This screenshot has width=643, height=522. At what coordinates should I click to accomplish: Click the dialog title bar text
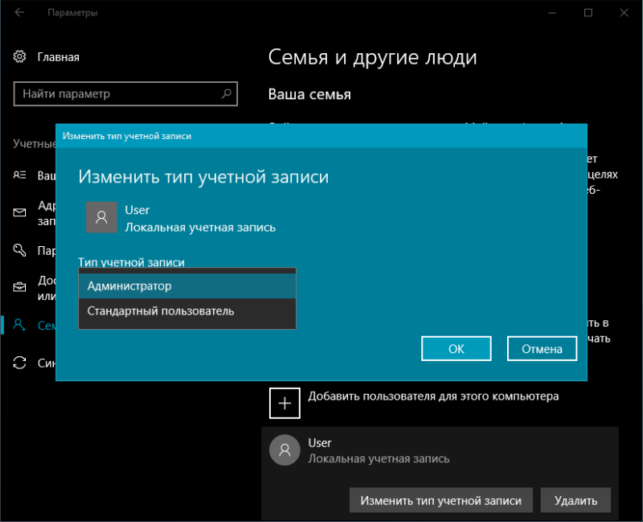point(127,136)
